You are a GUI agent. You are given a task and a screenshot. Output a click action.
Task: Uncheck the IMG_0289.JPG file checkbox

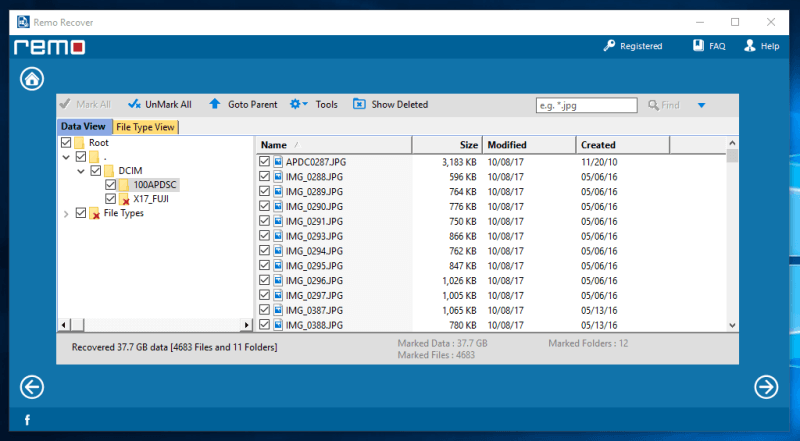264,191
